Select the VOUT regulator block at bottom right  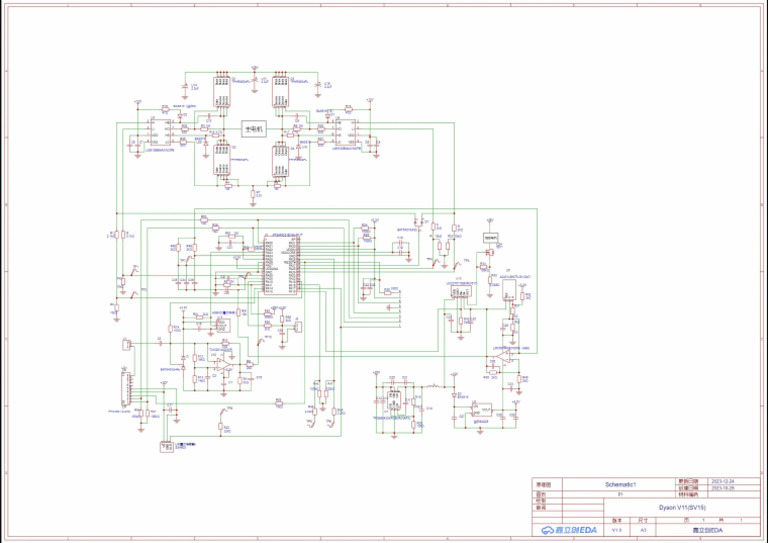pyautogui.click(x=481, y=409)
